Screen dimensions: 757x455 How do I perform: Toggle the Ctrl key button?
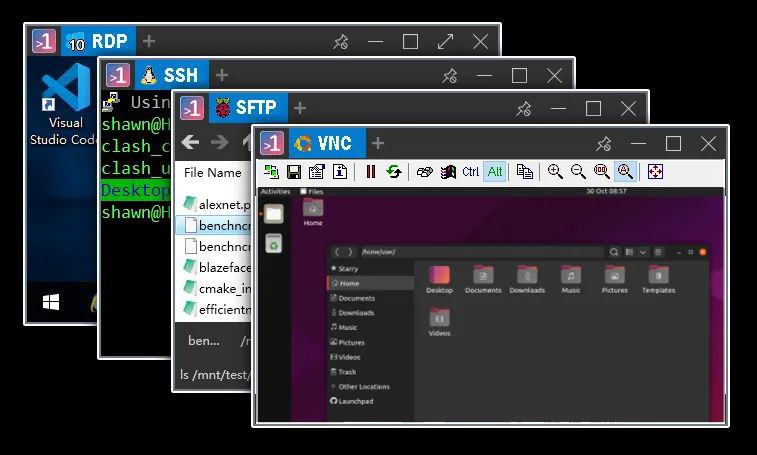(470, 172)
